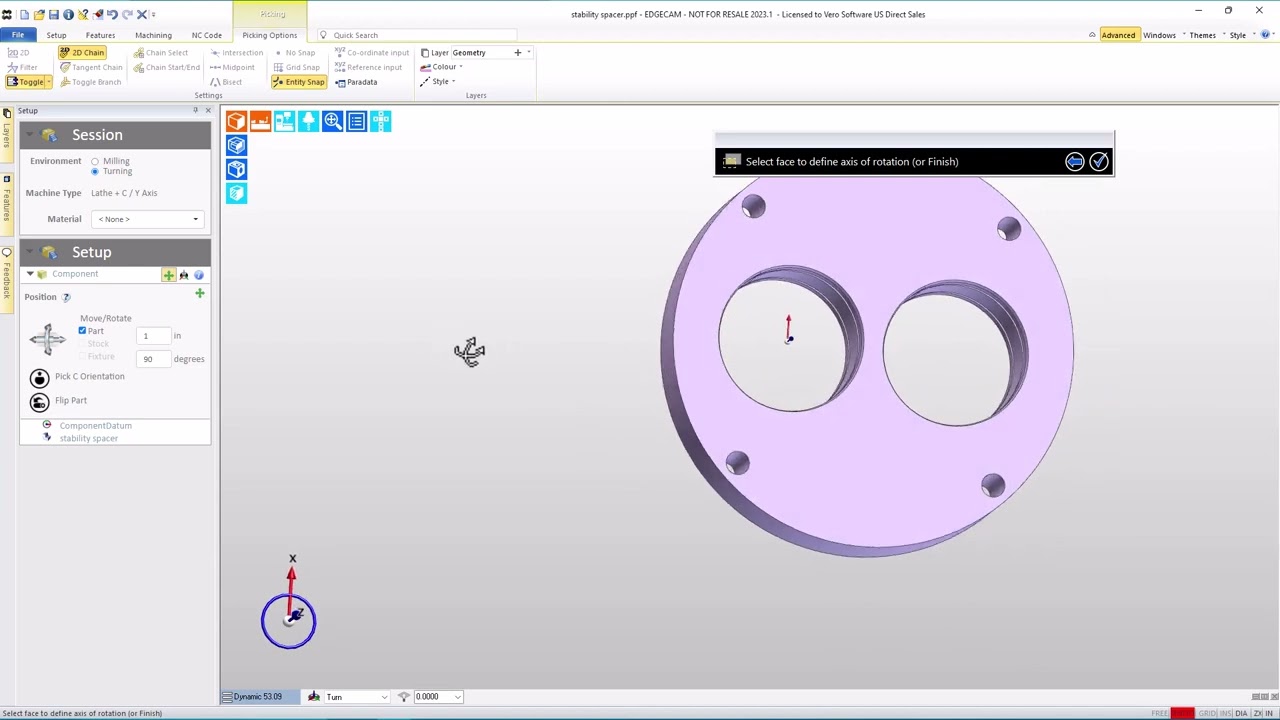This screenshot has width=1280, height=720.
Task: Toggle the Grid Snap option
Action: point(296,67)
